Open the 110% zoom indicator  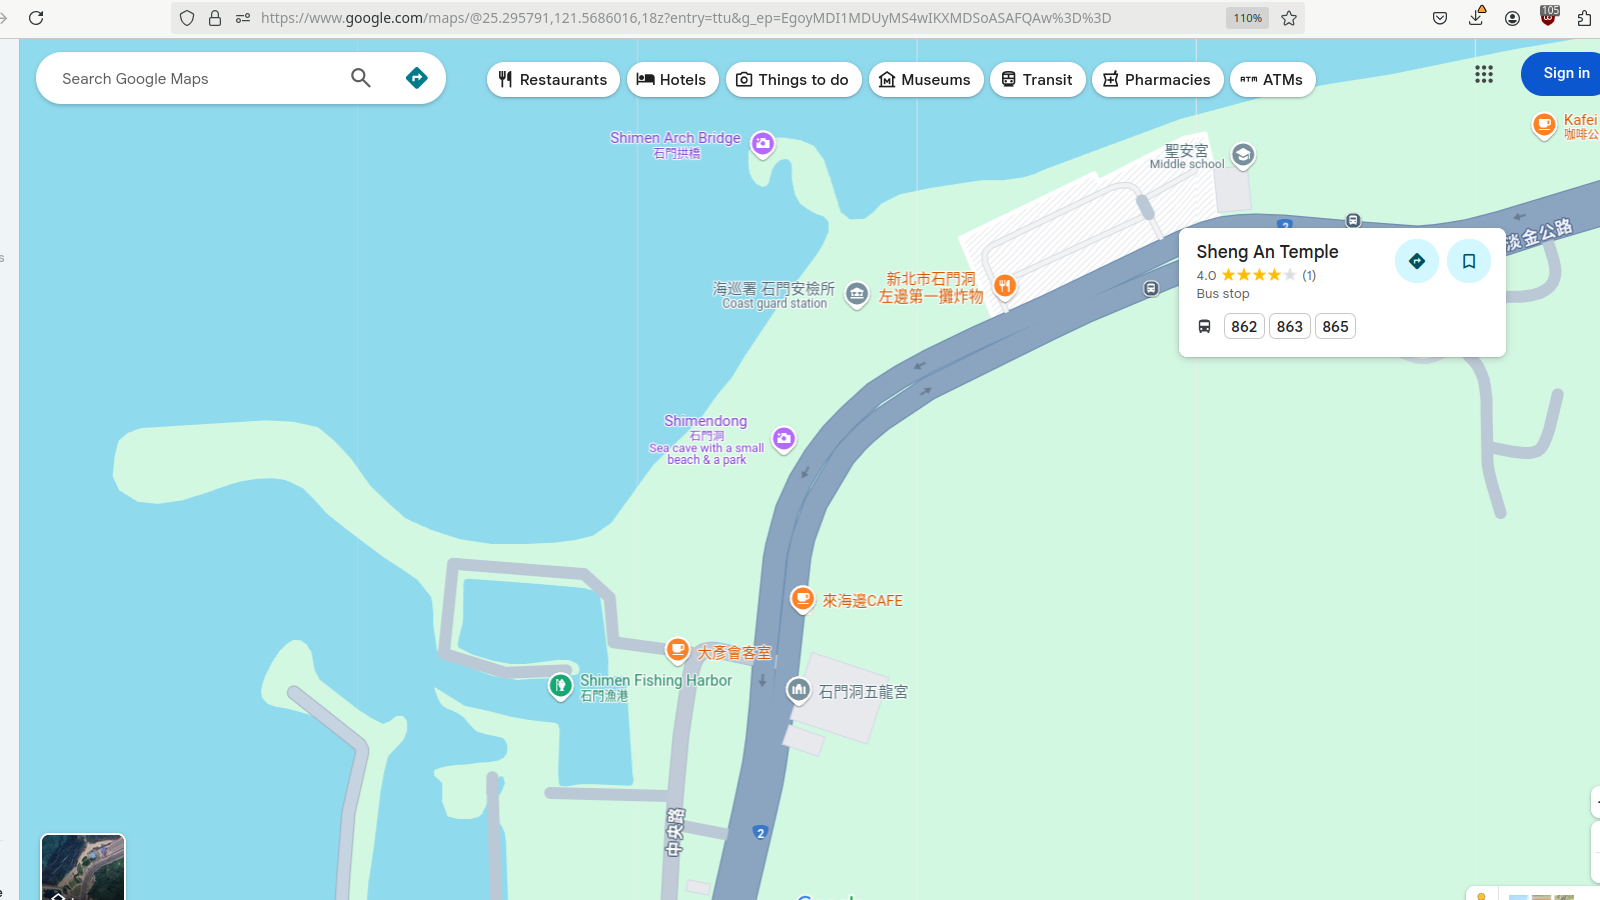tap(1247, 18)
